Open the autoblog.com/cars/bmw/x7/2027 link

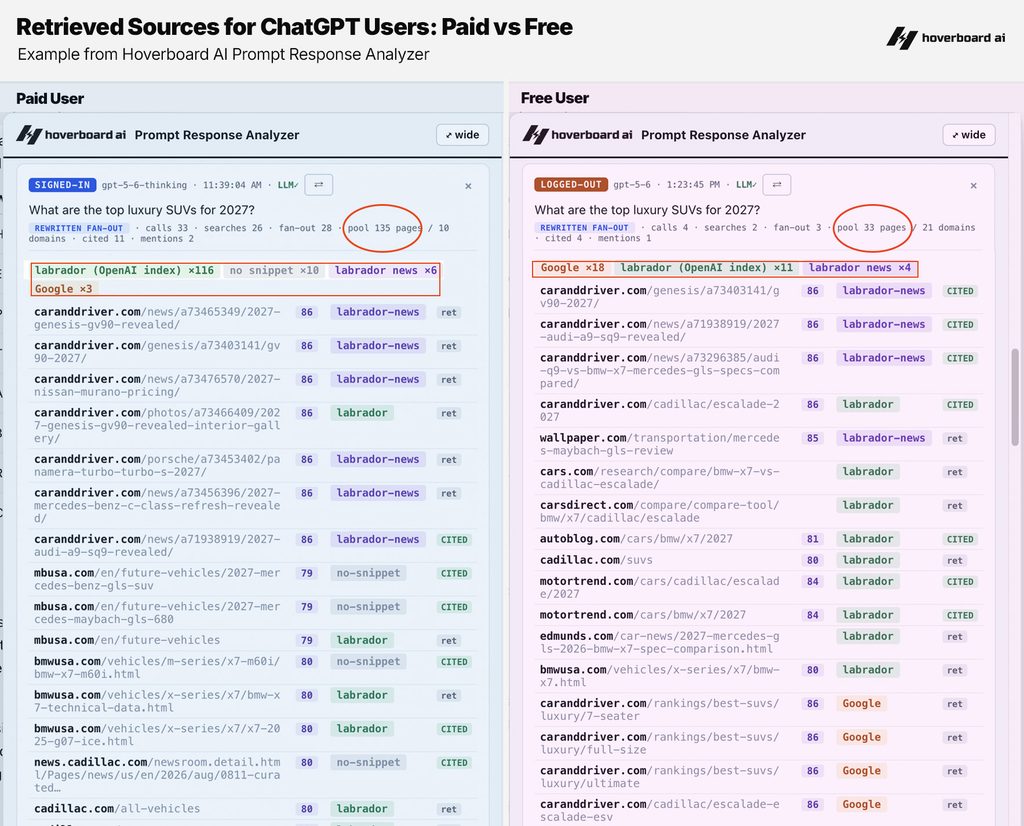(636, 539)
